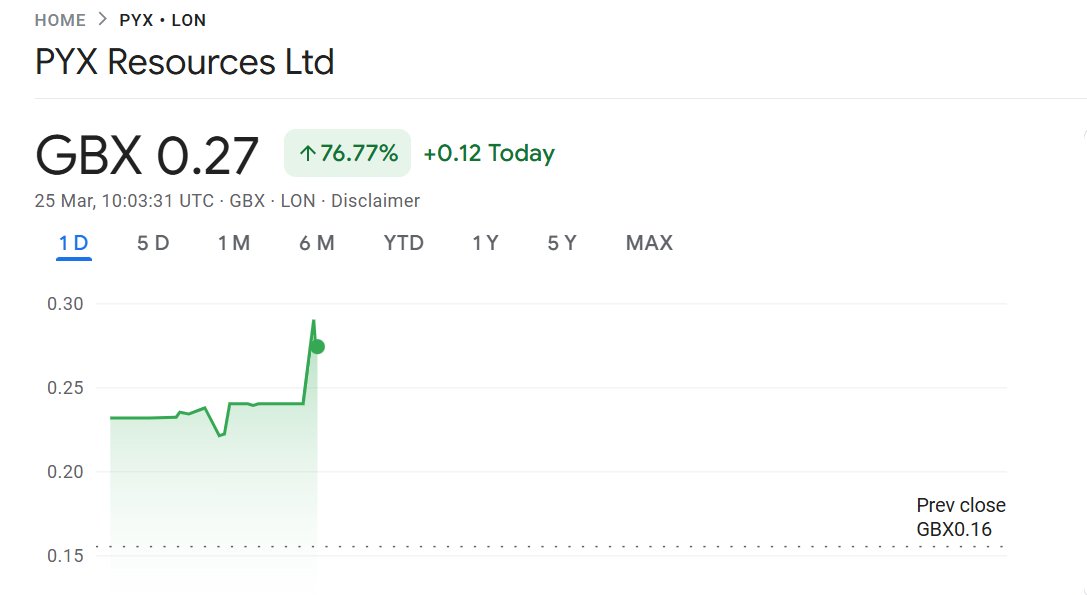Screen dimensions: 1087x595
Task: Switch to the 5D chart range
Action: [153, 243]
